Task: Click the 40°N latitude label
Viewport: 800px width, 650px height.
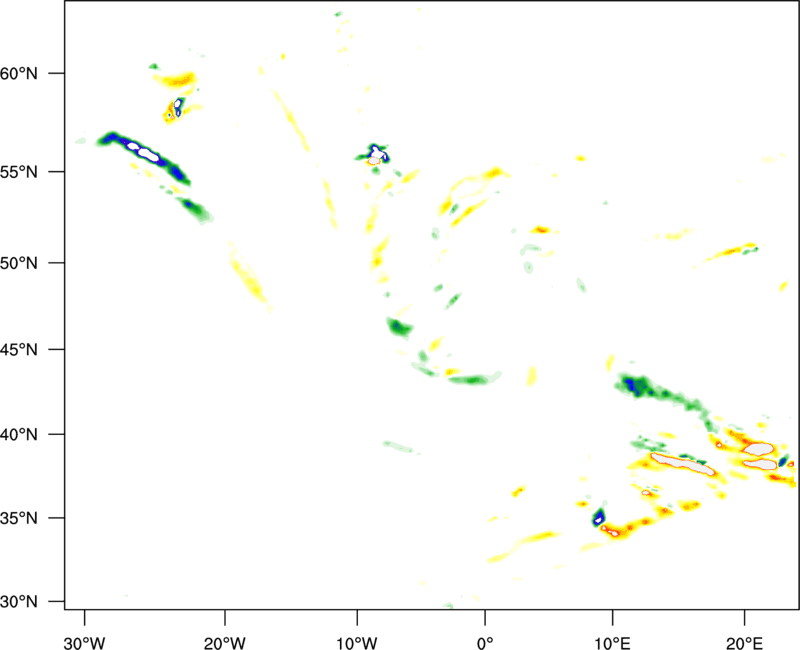Action: click(19, 435)
